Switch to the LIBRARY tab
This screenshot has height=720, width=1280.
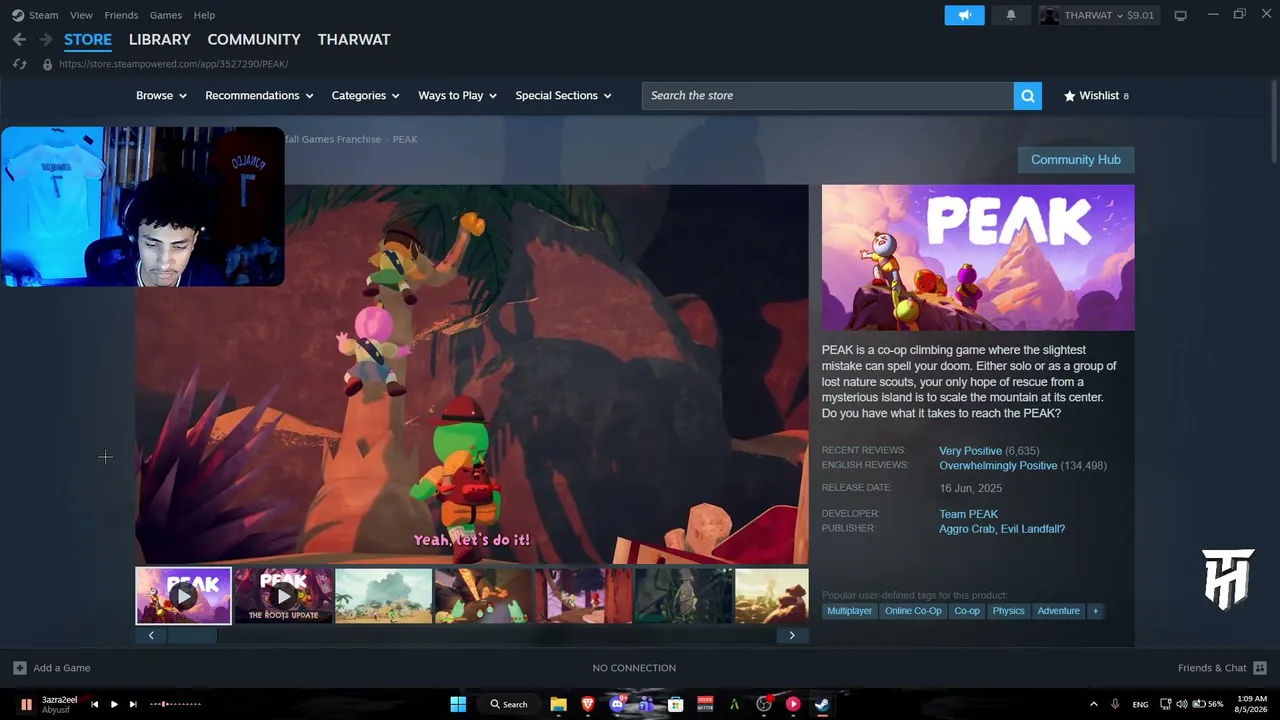160,39
